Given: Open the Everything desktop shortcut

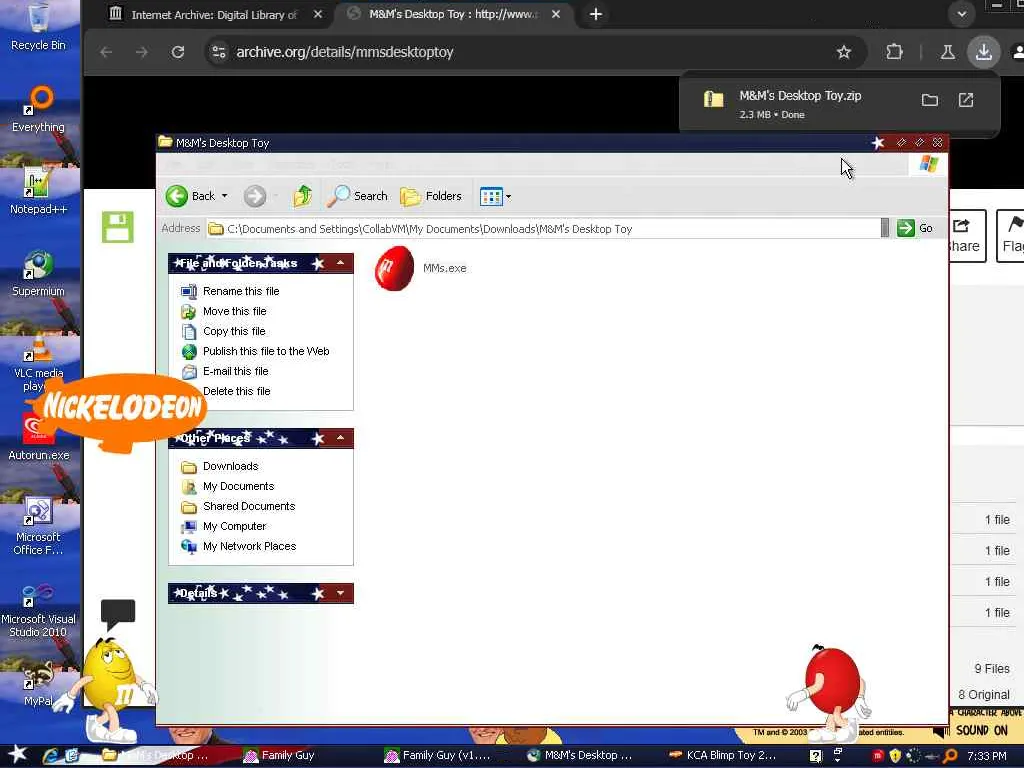Looking at the screenshot, I should click(39, 109).
